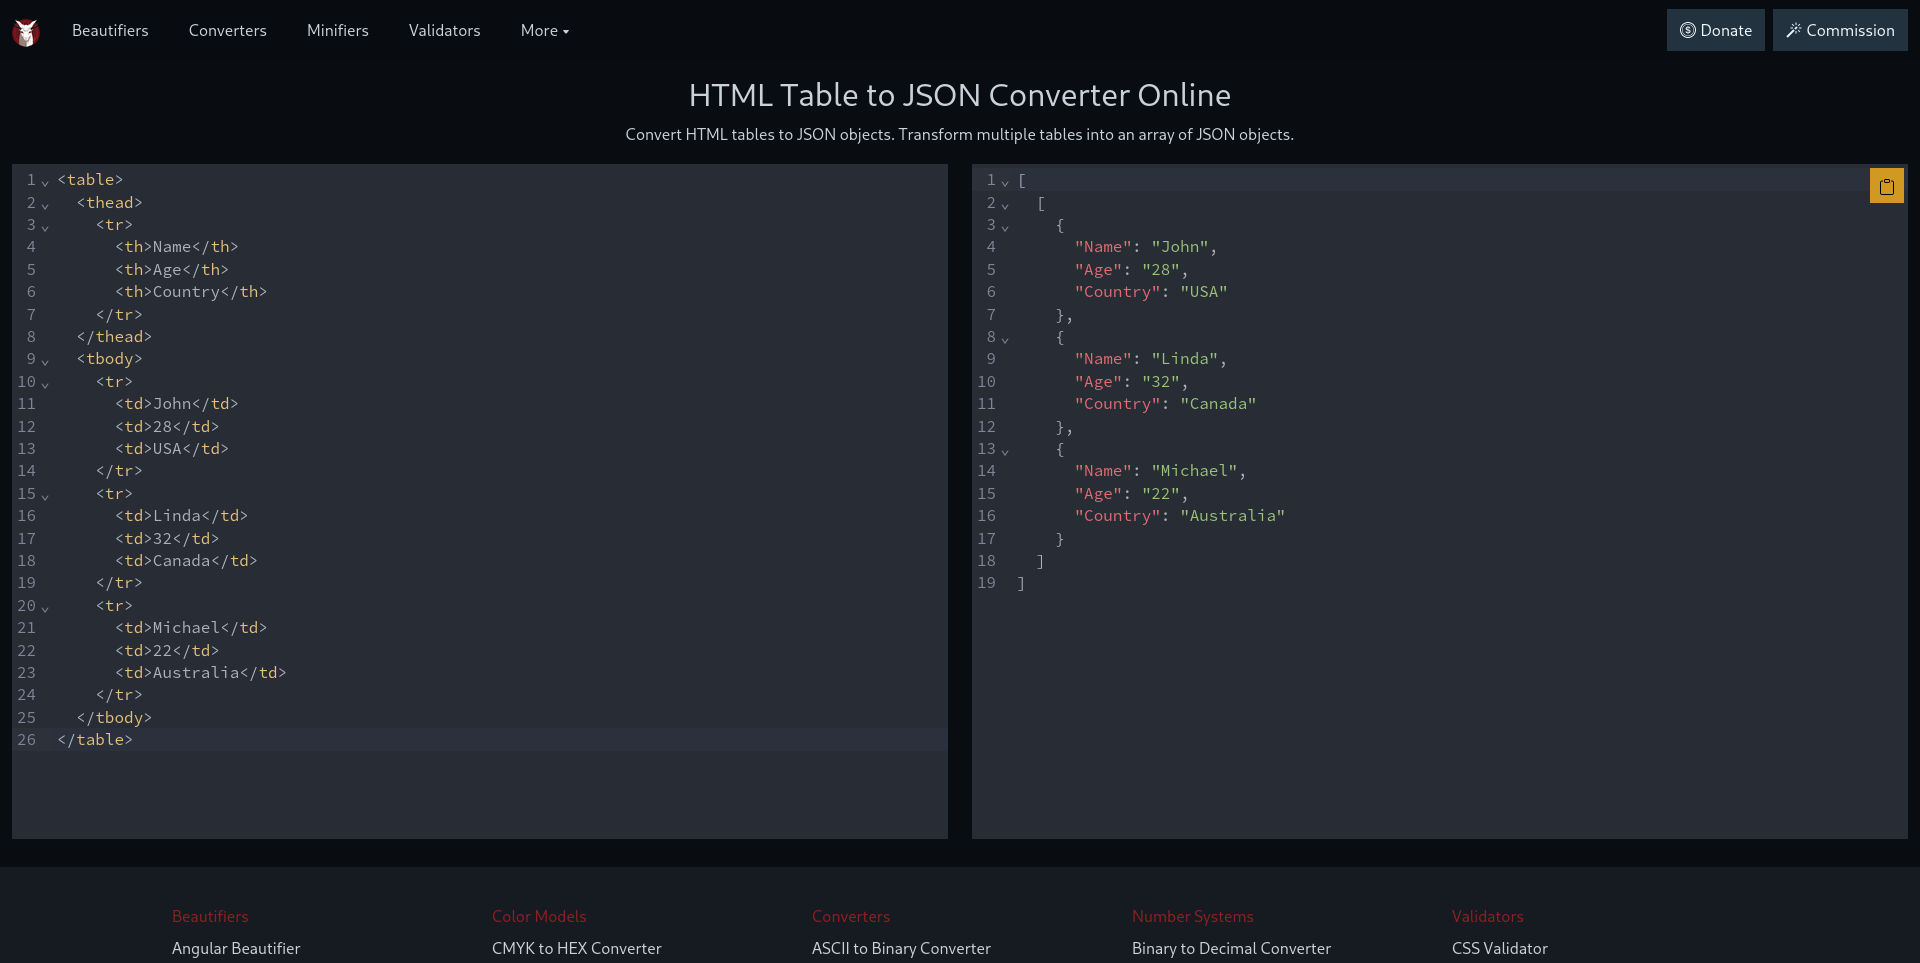1920x963 pixels.
Task: Click the <td>32</td> line in HTML editor
Action: pyautogui.click(x=167, y=539)
